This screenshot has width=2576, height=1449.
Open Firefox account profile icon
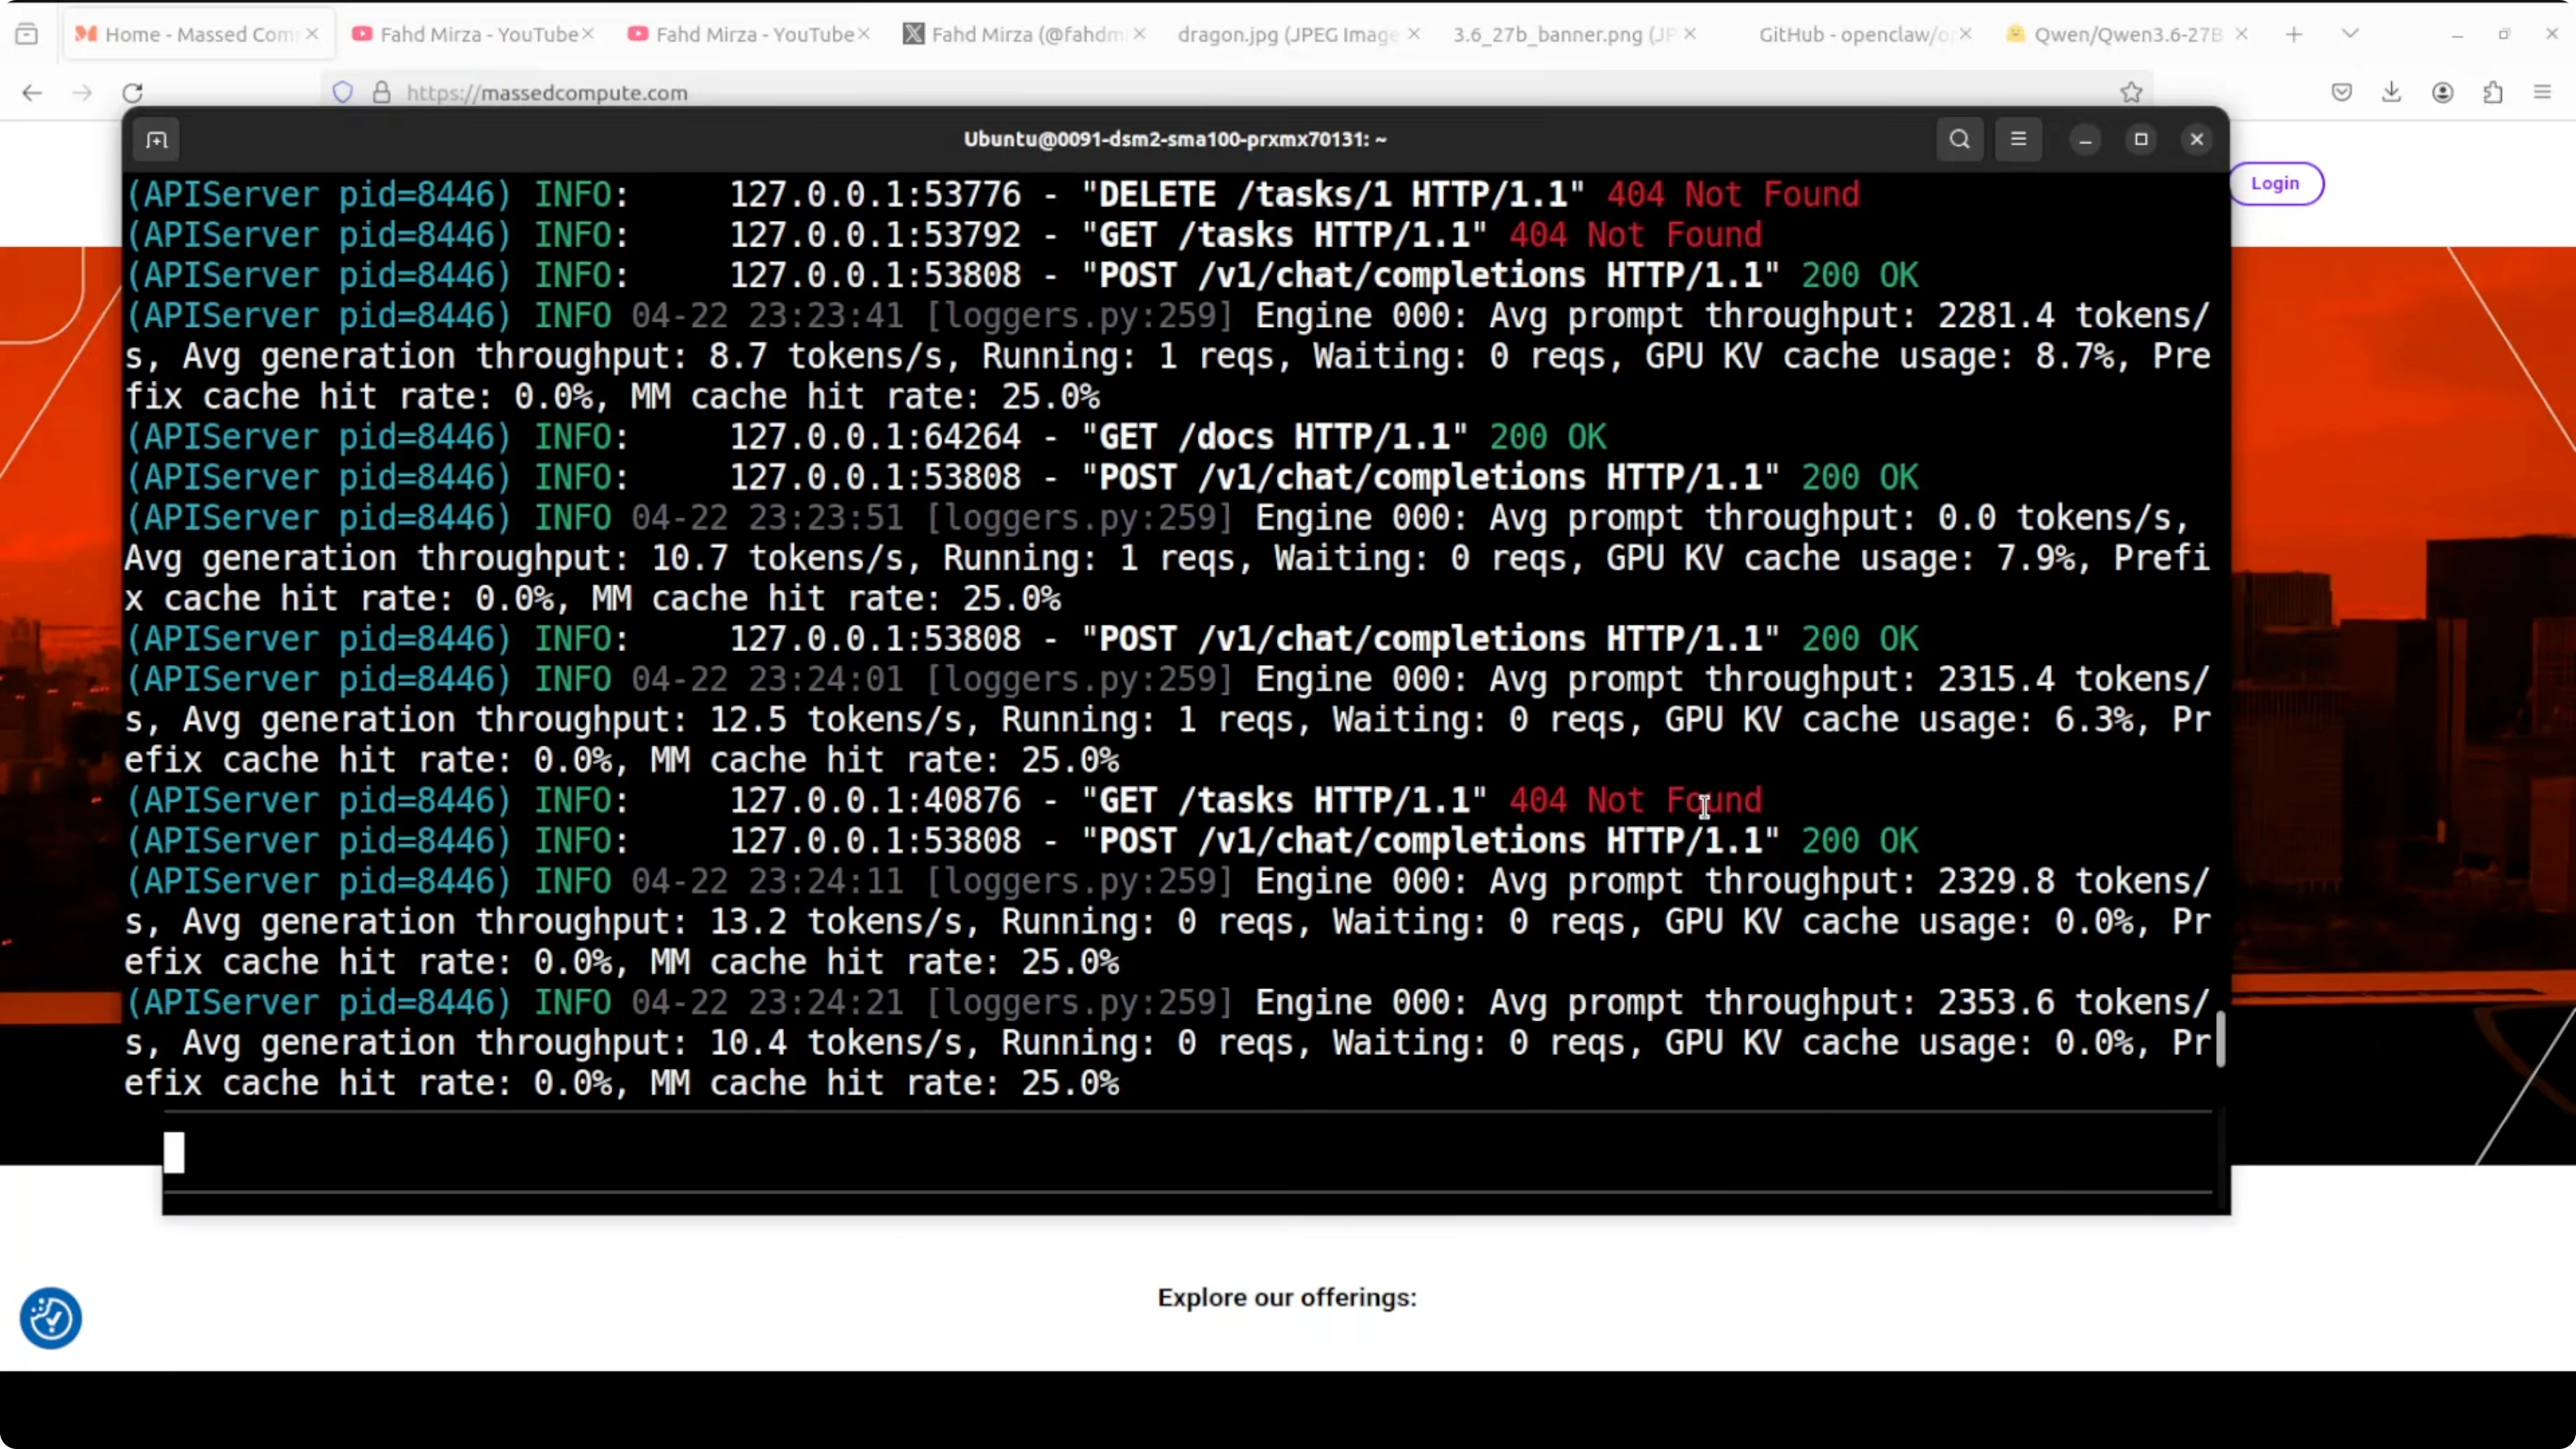tap(2442, 93)
